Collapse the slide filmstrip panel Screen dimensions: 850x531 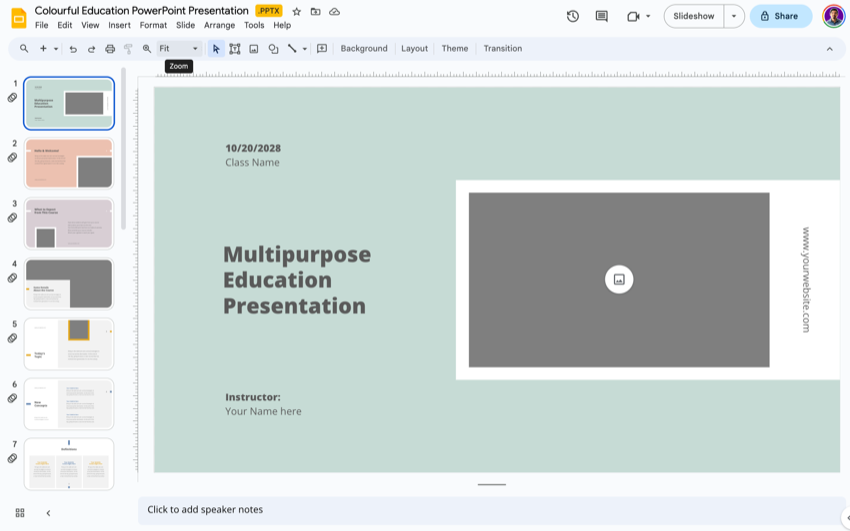[x=48, y=513]
